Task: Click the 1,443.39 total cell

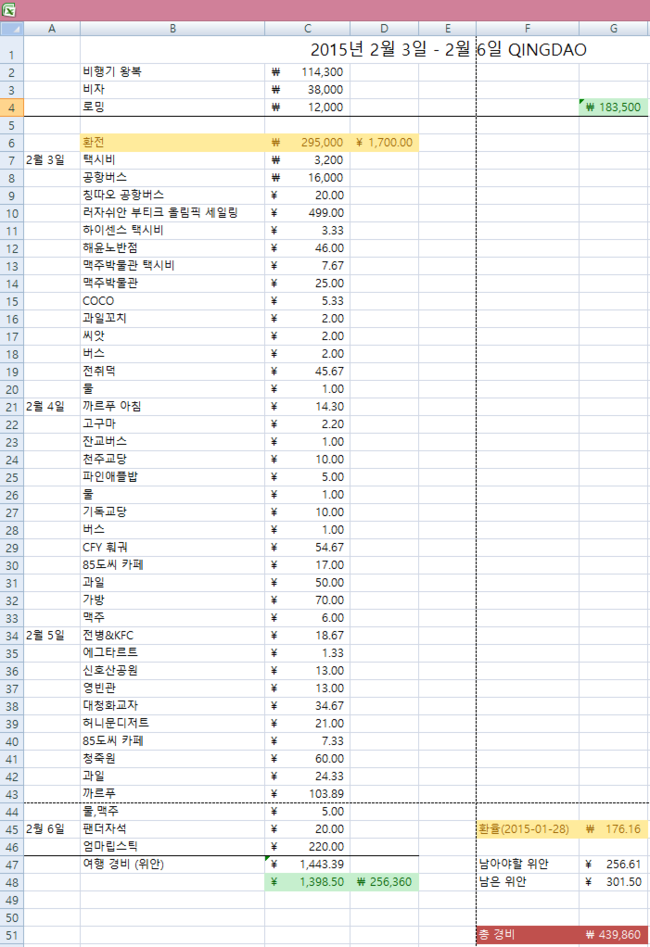Action: pyautogui.click(x=307, y=864)
